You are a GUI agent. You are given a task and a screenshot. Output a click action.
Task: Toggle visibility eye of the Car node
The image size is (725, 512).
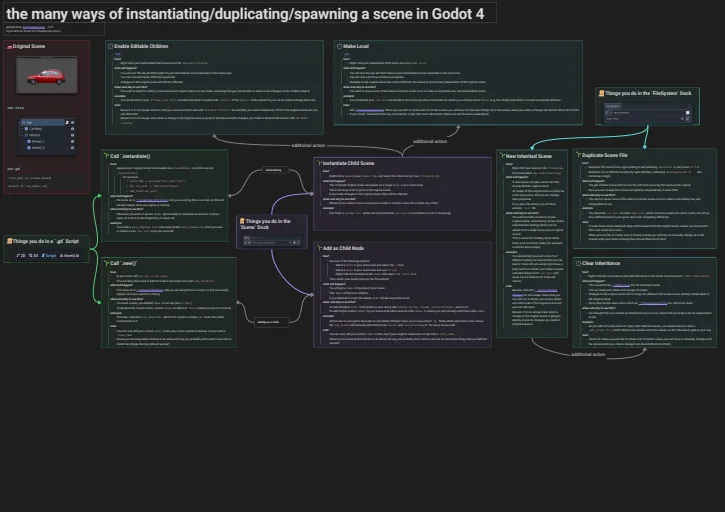72,123
